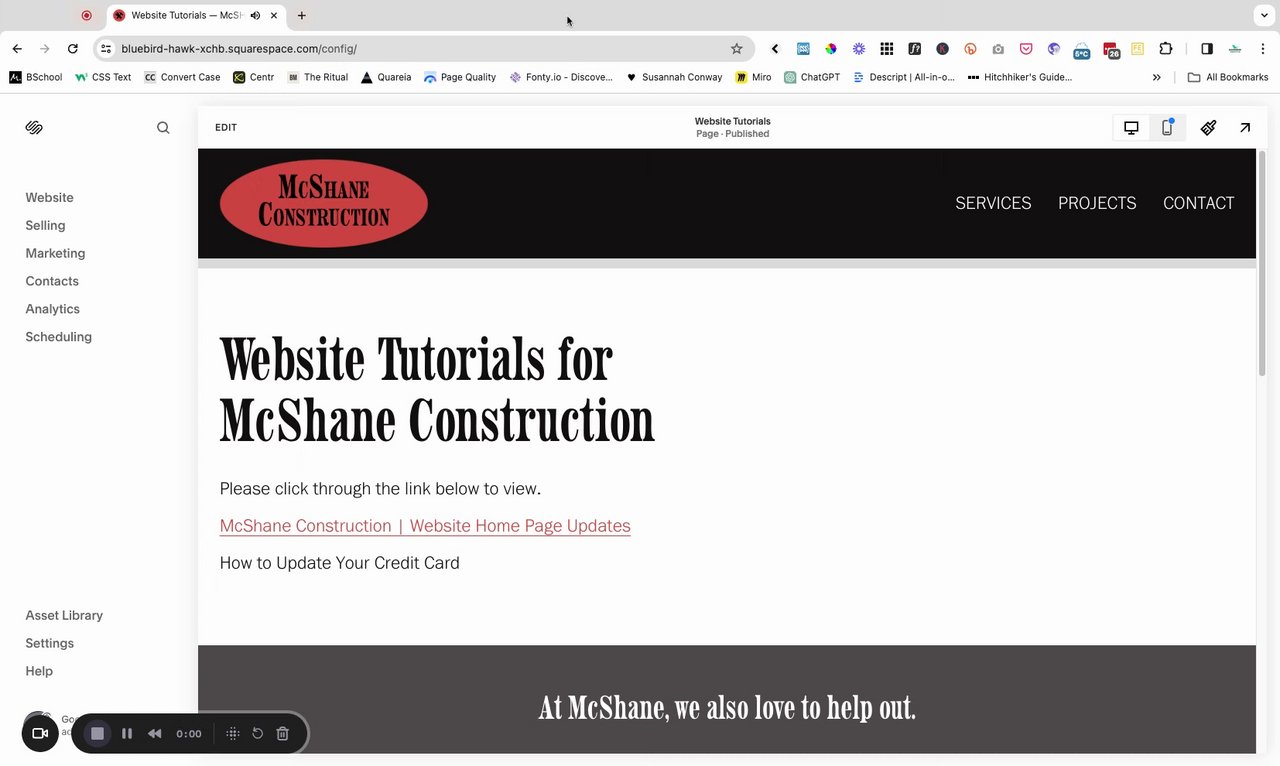Image resolution: width=1280 pixels, height=766 pixels.
Task: Open the site styles paintbrush icon
Action: pyautogui.click(x=1209, y=127)
